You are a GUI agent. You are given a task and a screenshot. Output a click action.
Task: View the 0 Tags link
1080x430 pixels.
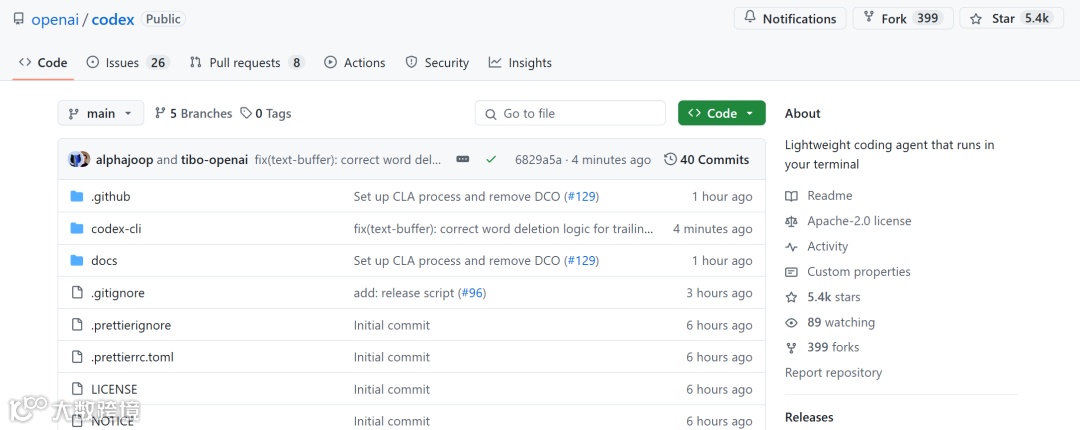coord(266,114)
